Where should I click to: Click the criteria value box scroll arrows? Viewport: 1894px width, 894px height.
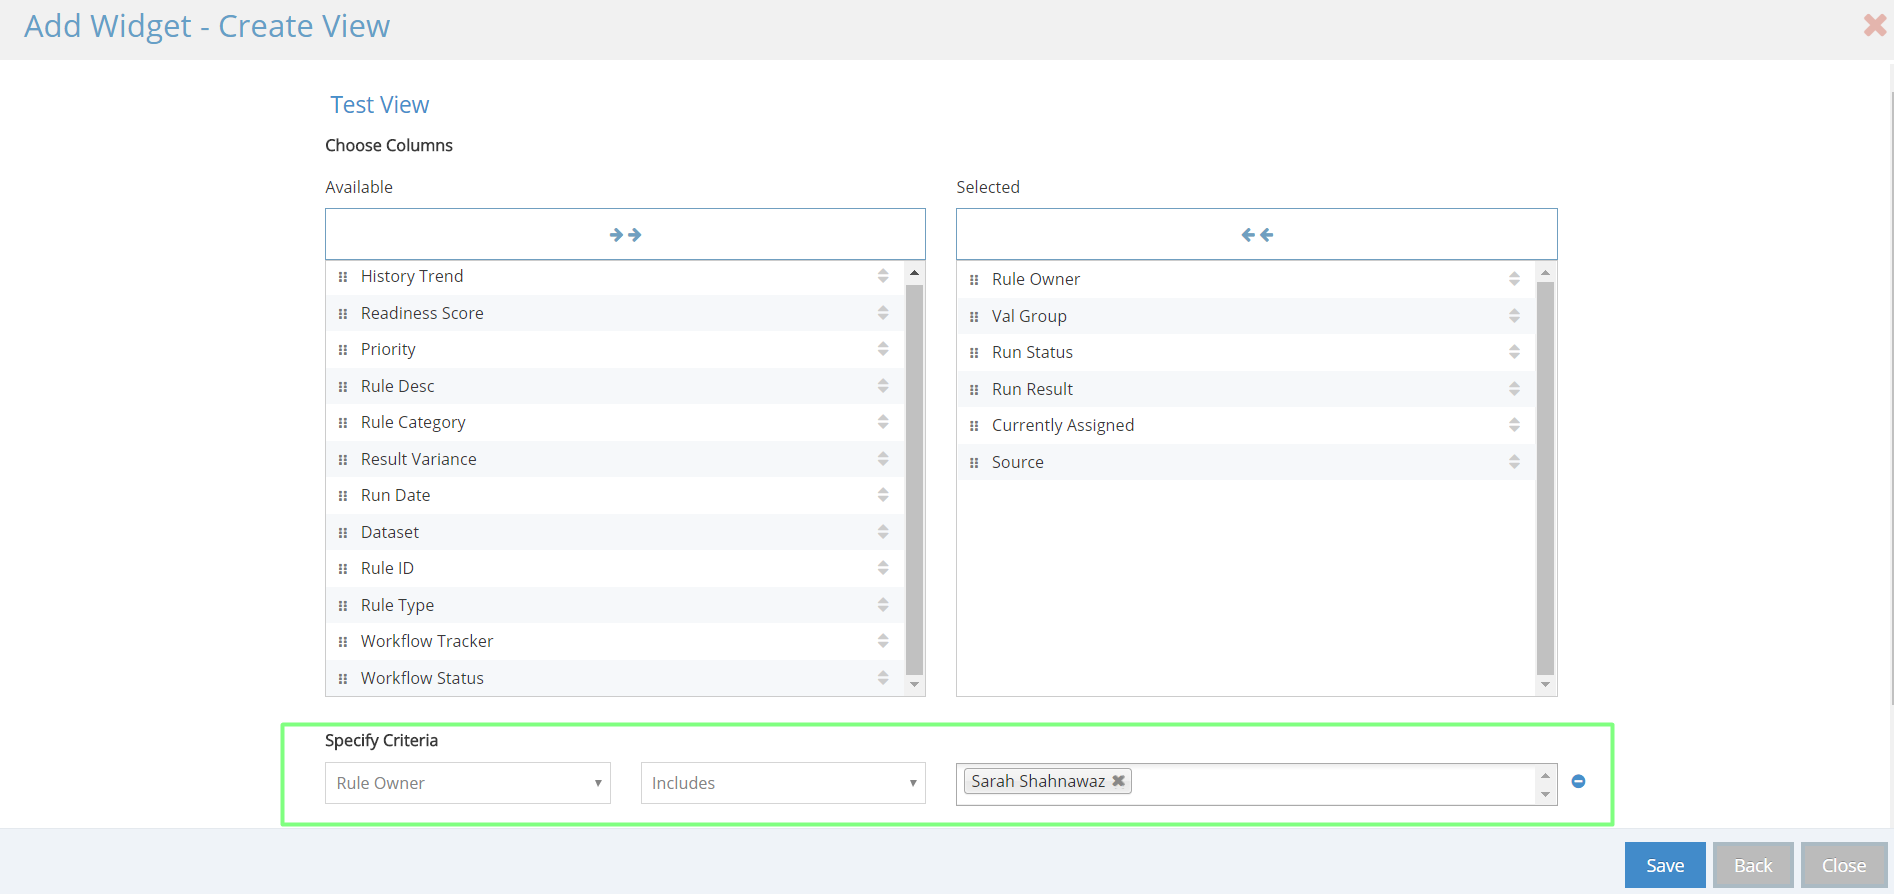(x=1545, y=784)
